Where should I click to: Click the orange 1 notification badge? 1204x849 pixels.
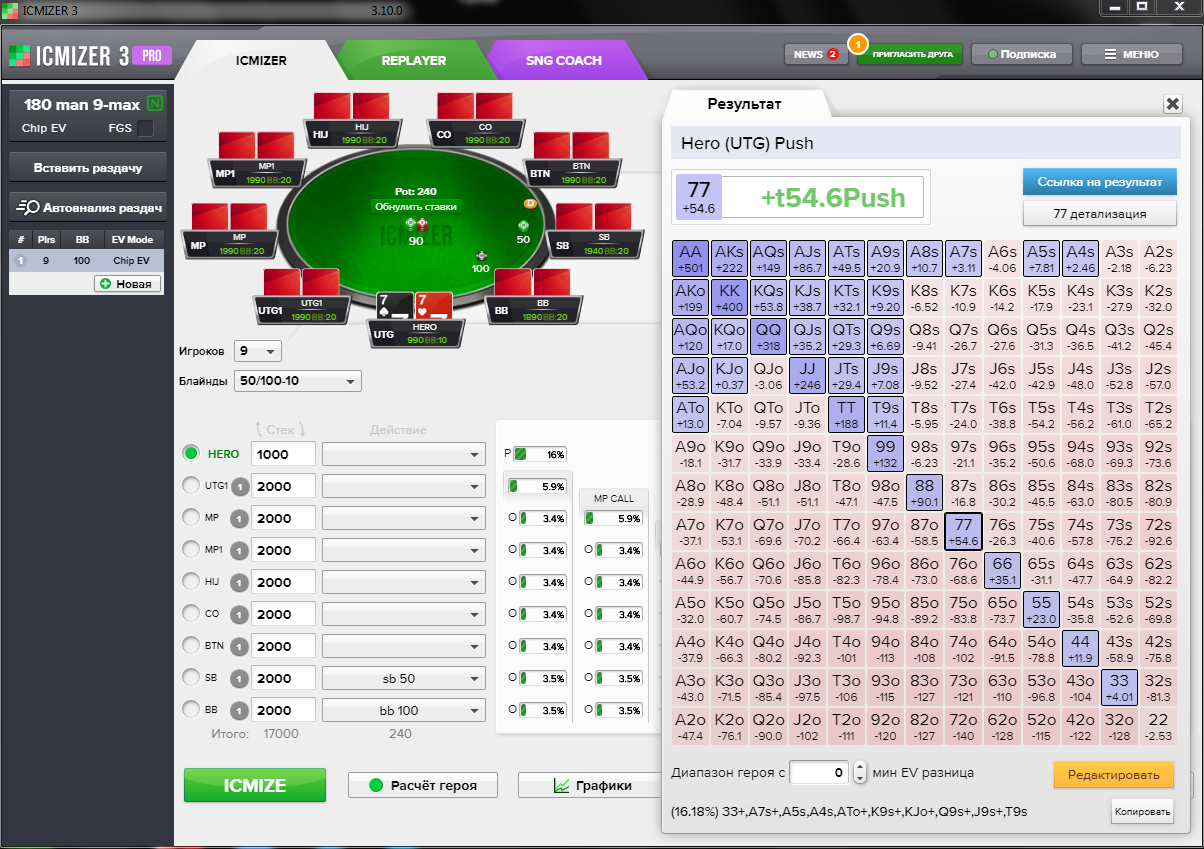coord(857,44)
